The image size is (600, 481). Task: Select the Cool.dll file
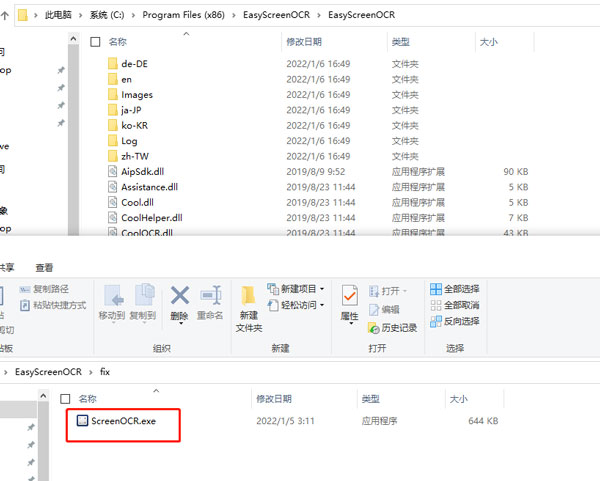137,202
